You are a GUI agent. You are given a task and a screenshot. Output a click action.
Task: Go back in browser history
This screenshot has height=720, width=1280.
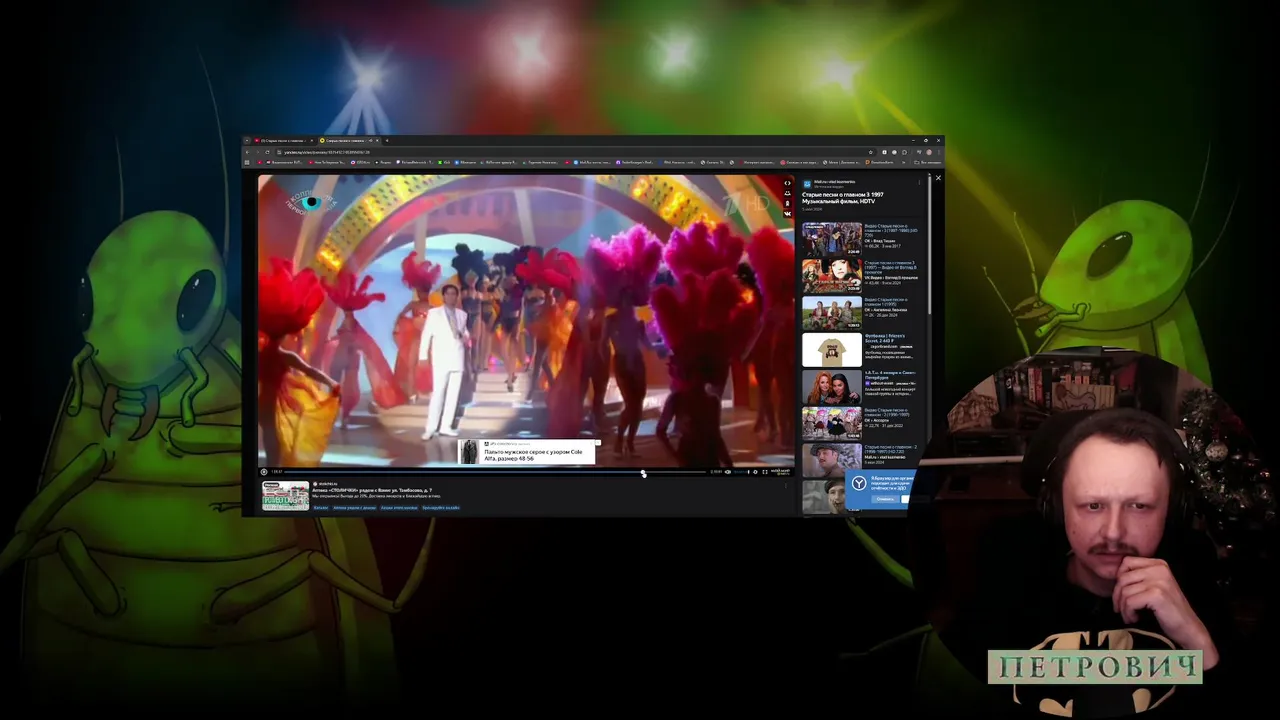(248, 152)
